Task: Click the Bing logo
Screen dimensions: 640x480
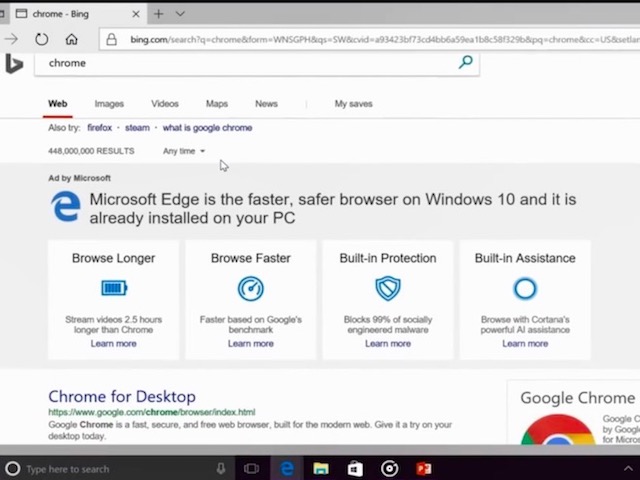Action: click(x=14, y=64)
